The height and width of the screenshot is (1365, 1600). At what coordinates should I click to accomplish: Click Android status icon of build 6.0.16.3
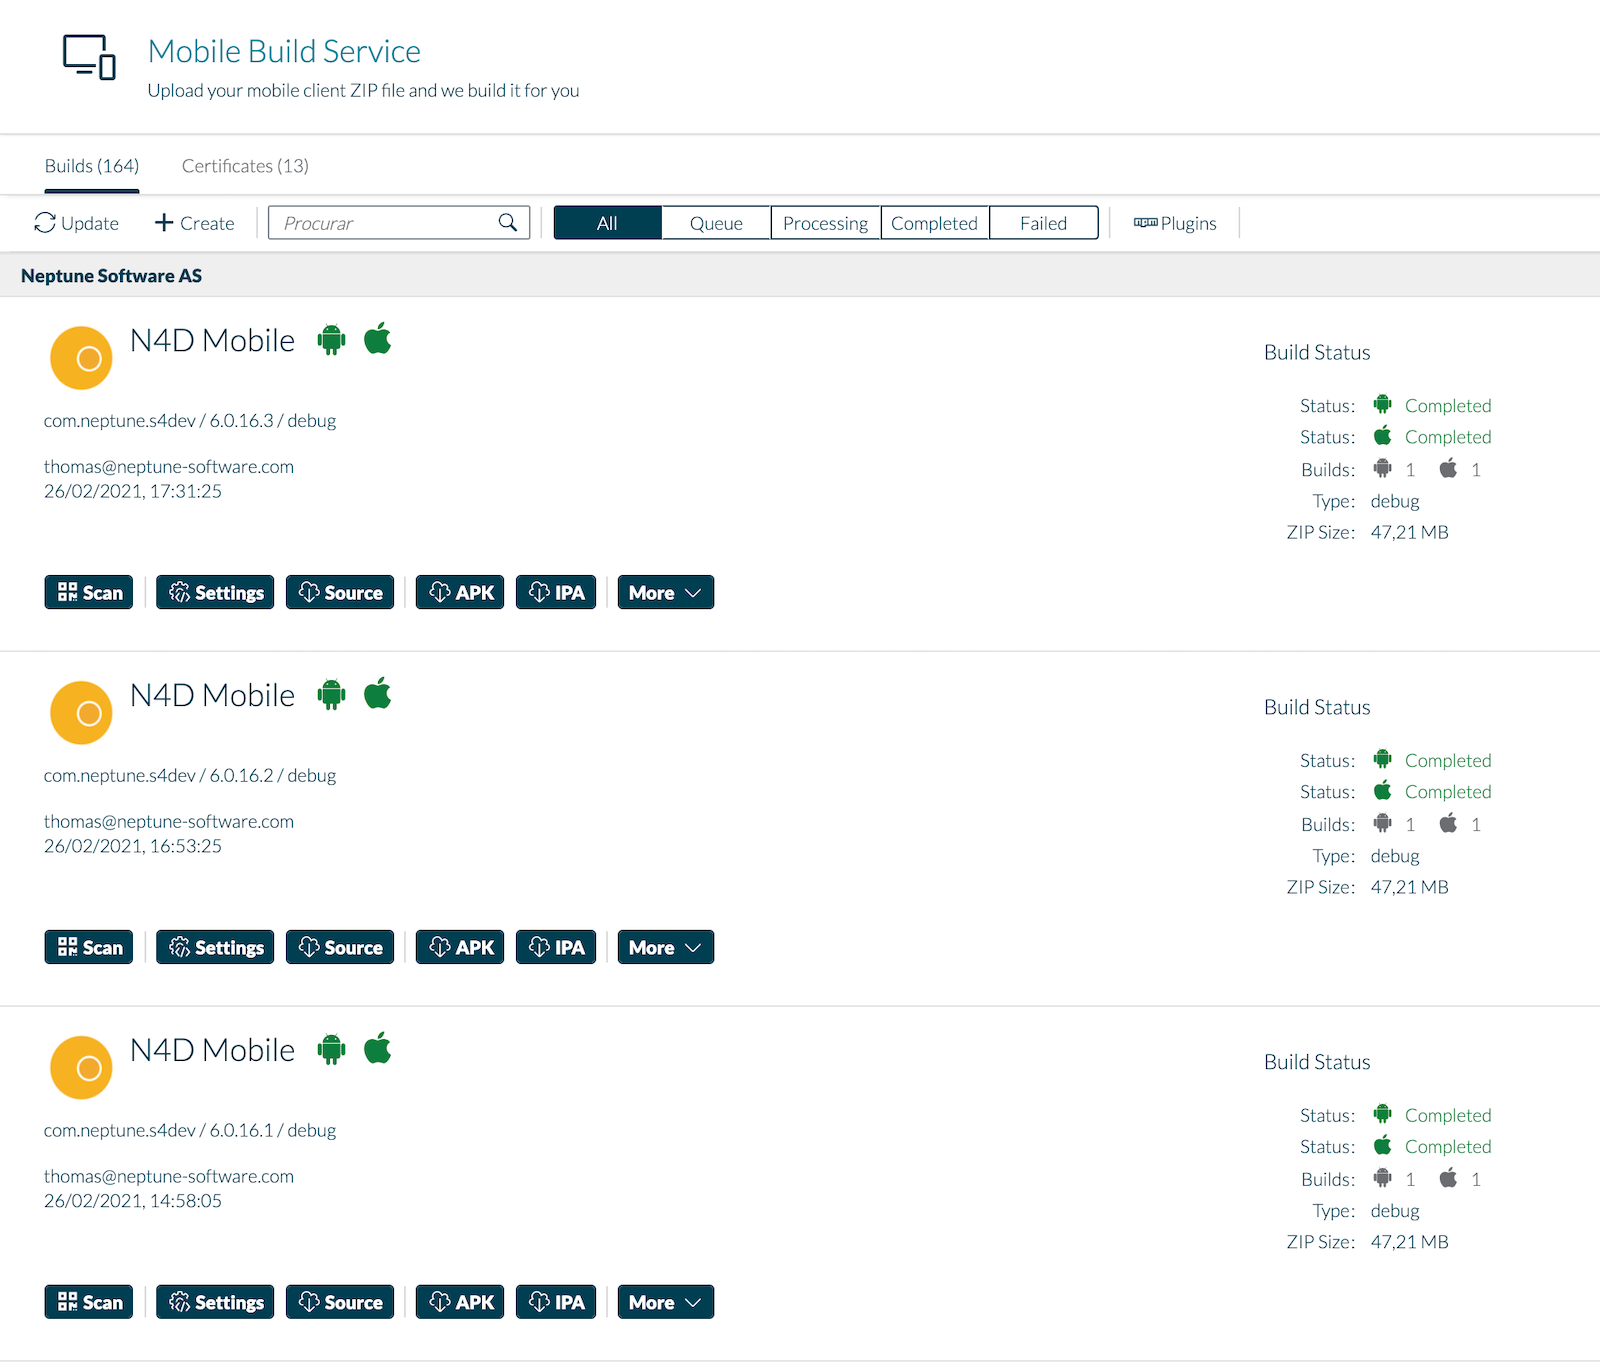point(1383,404)
